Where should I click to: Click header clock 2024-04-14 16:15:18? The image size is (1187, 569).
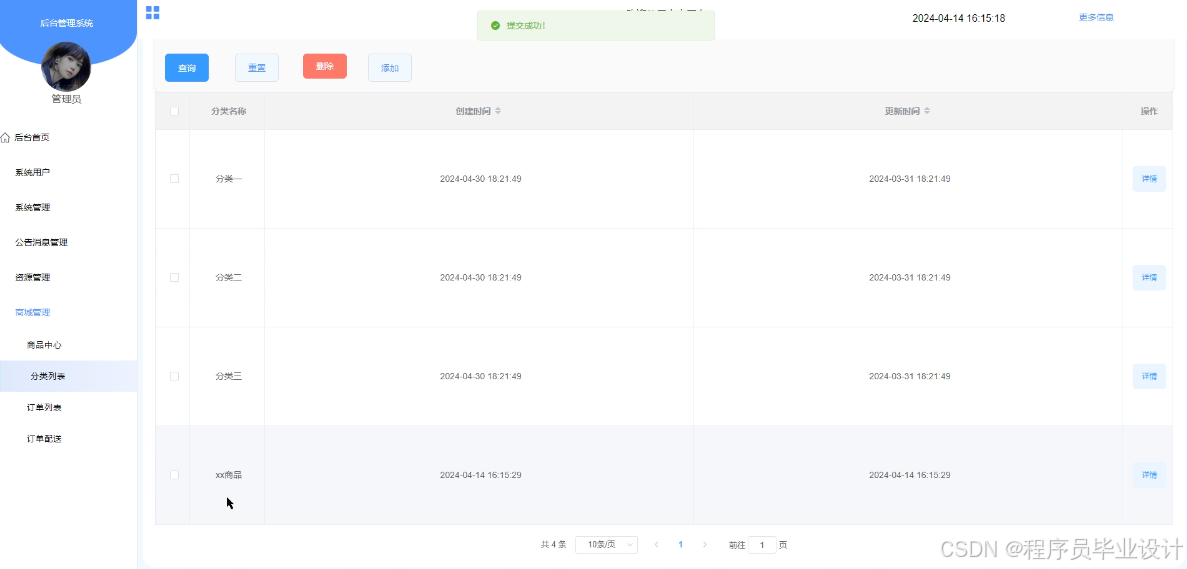958,18
